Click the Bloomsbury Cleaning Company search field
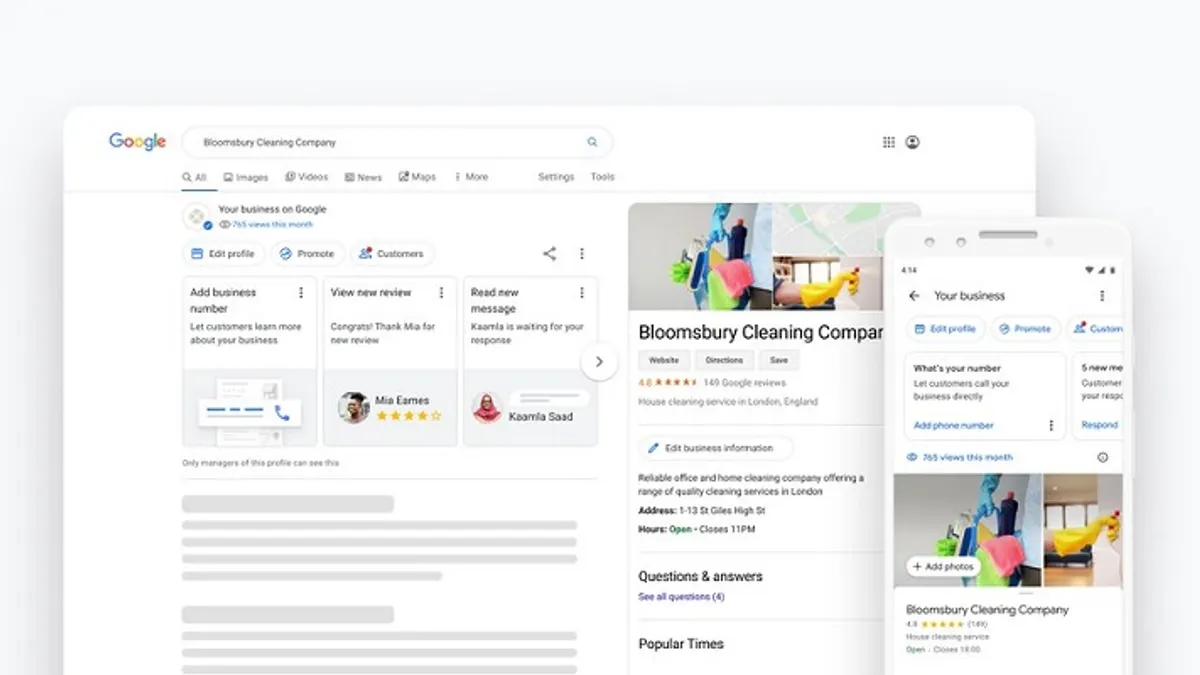 click(397, 142)
